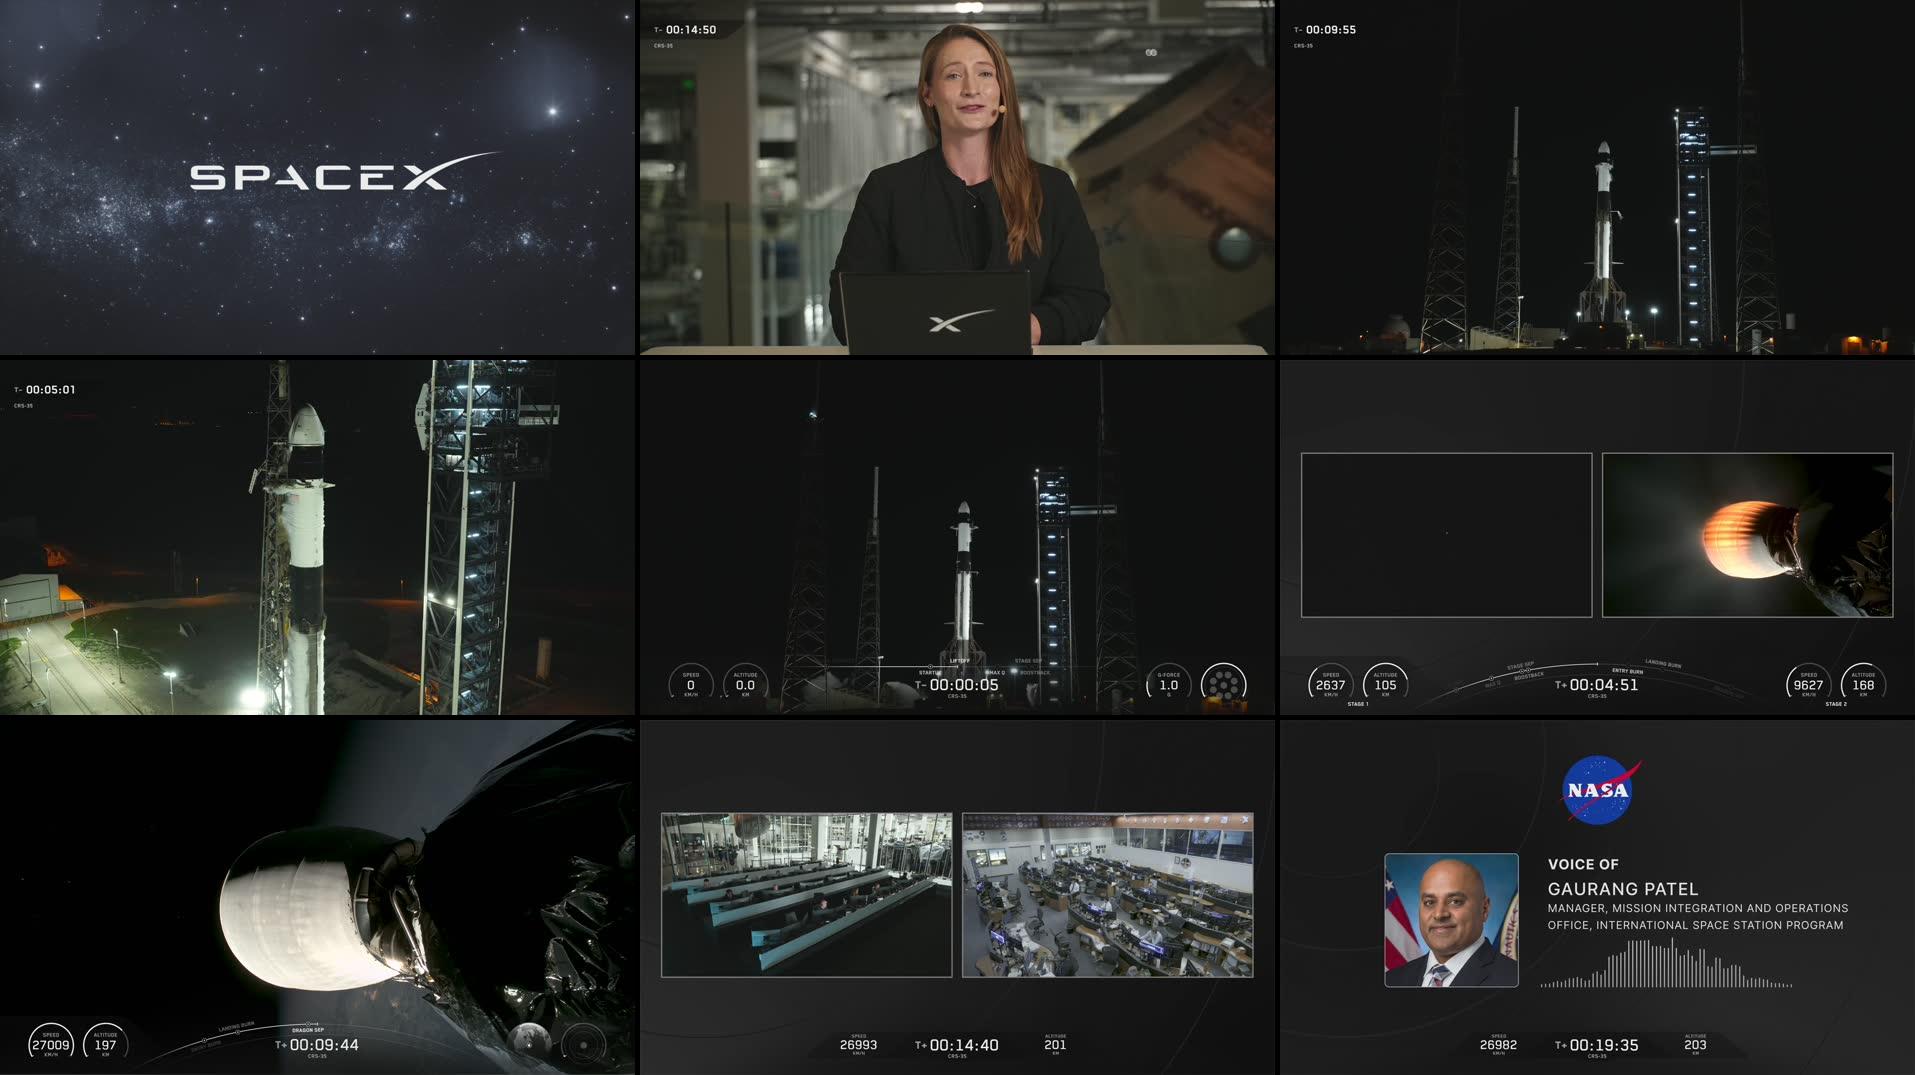Click the T+00:14:40 mission clock
1915x1075 pixels.
957,1045
